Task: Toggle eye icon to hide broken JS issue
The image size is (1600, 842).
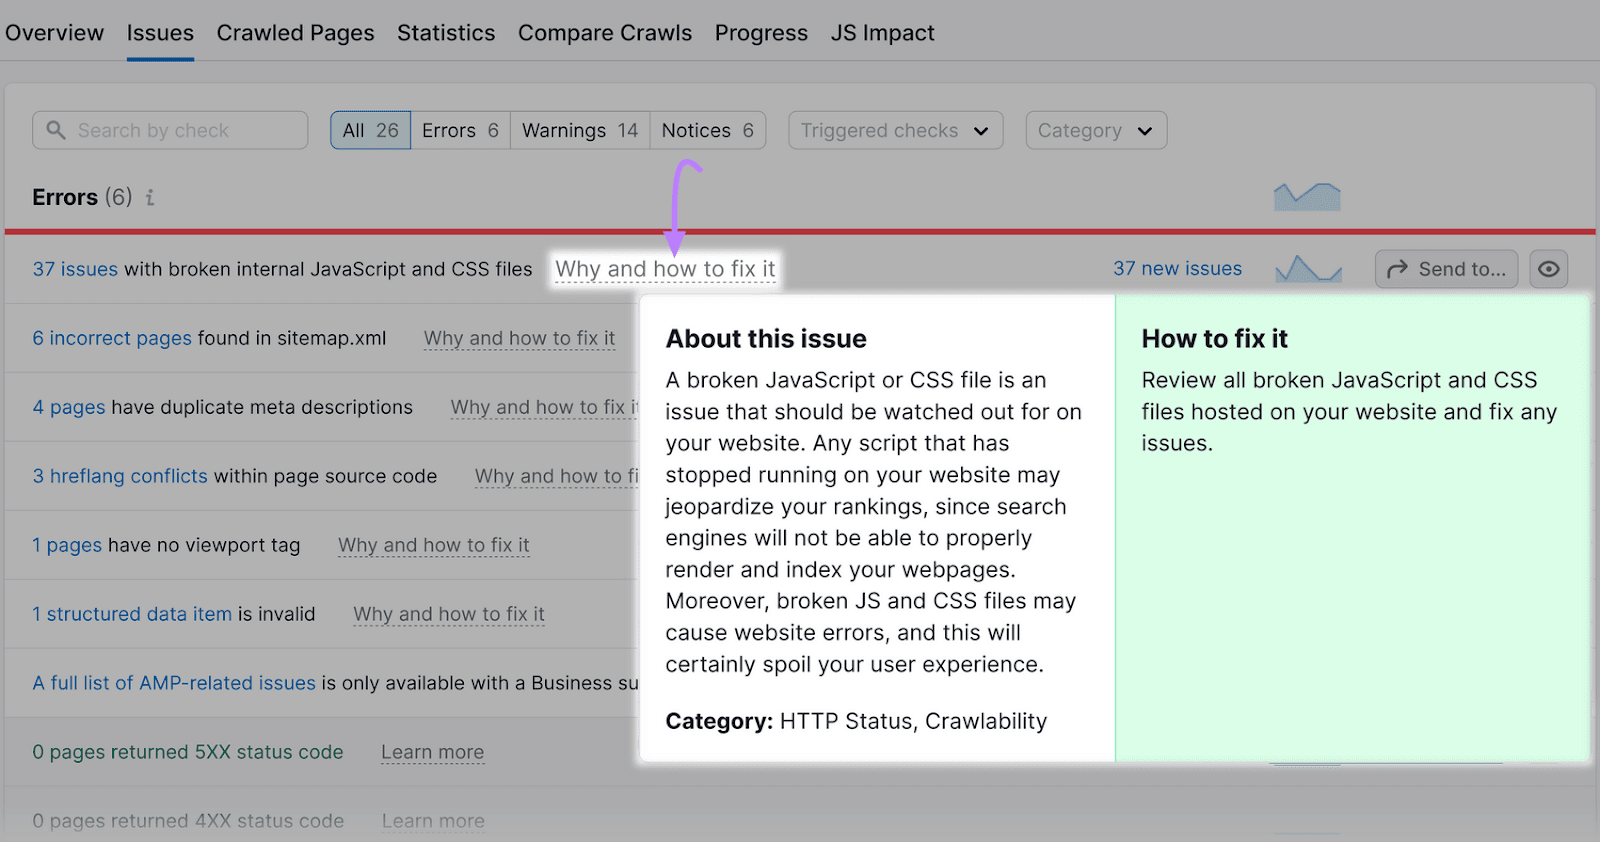Action: coord(1548,269)
